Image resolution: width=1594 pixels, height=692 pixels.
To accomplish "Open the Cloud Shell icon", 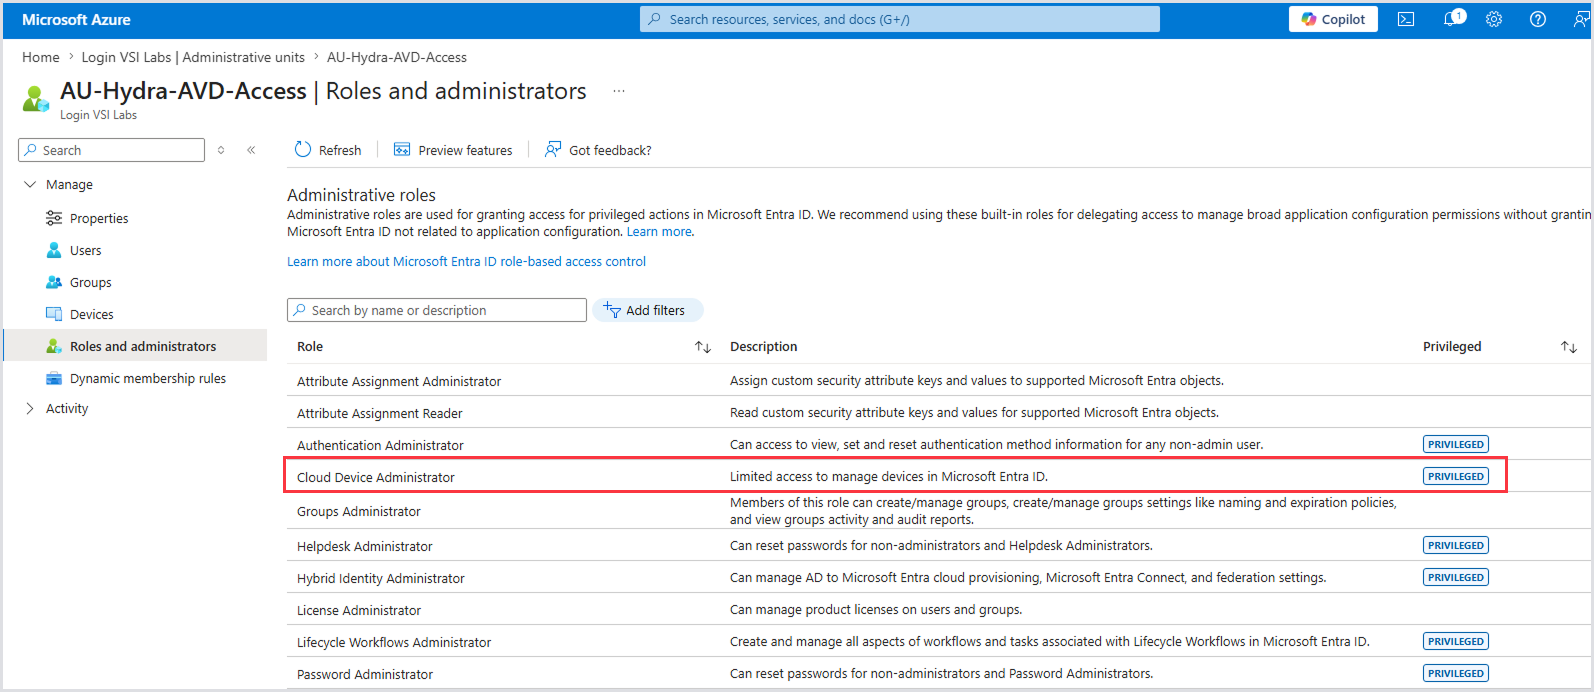I will [x=1406, y=19].
